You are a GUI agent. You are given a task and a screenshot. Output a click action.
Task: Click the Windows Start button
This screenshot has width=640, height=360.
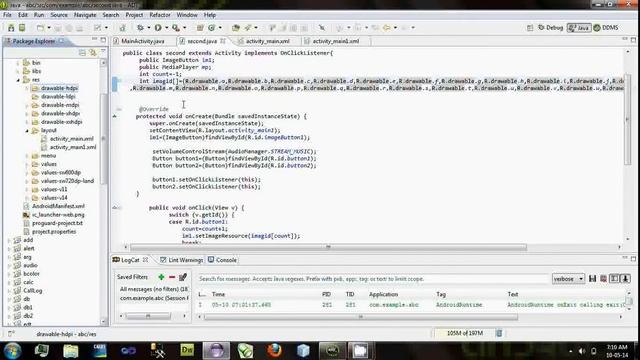(x=12, y=350)
